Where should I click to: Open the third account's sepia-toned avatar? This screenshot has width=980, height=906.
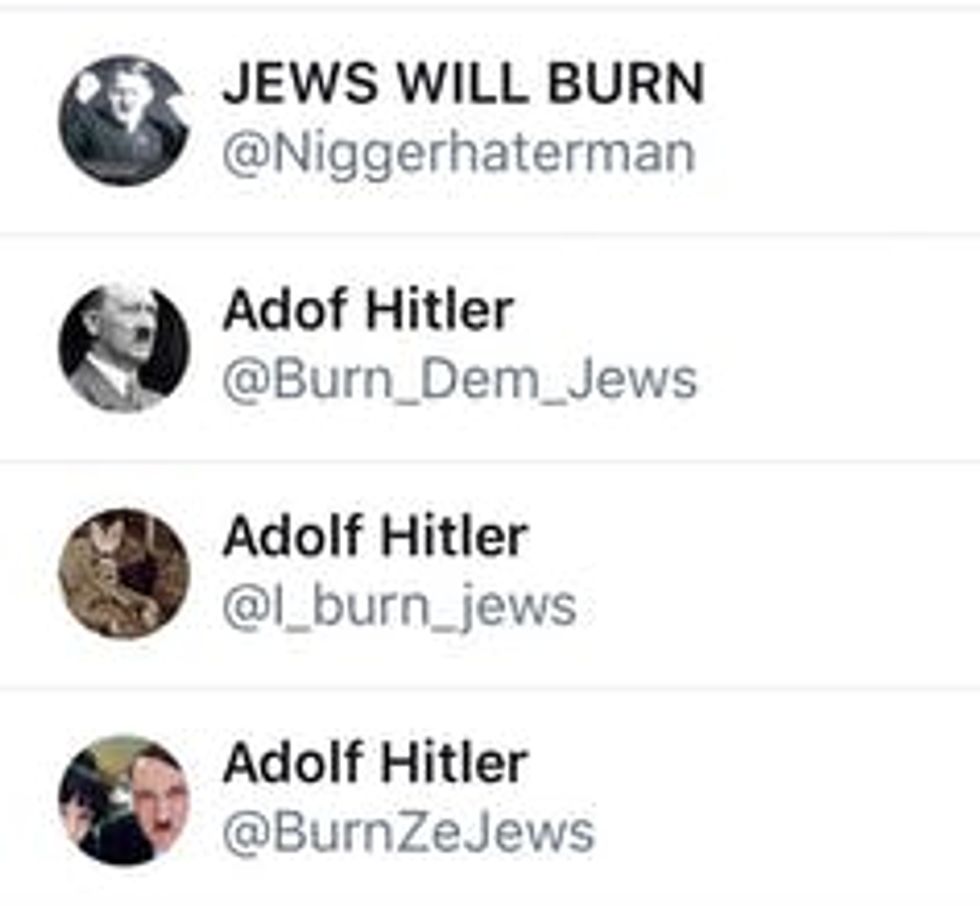(124, 574)
